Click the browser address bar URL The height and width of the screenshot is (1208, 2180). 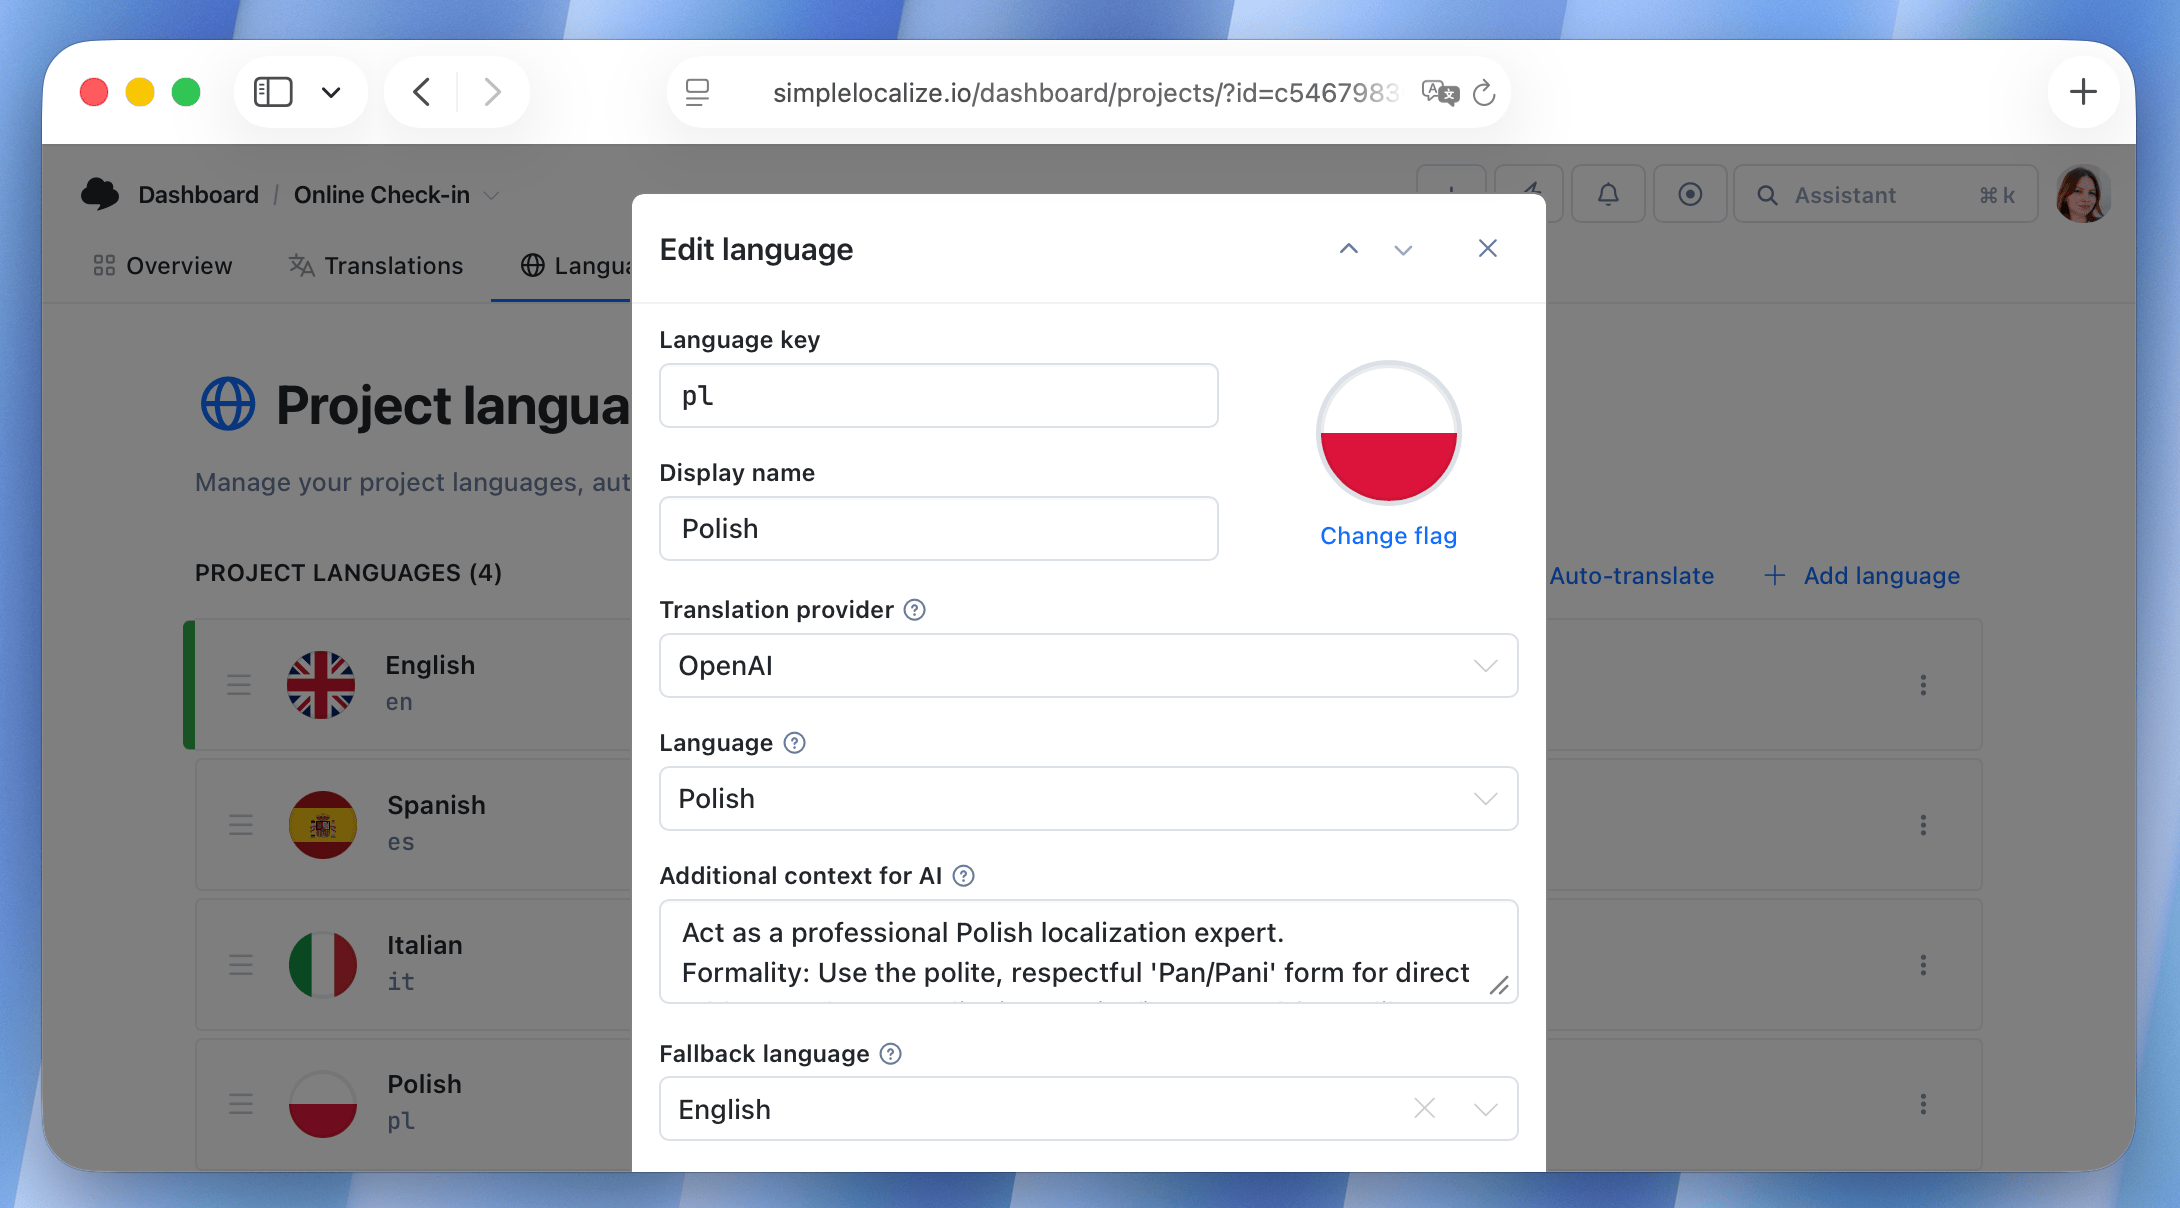click(x=1085, y=93)
